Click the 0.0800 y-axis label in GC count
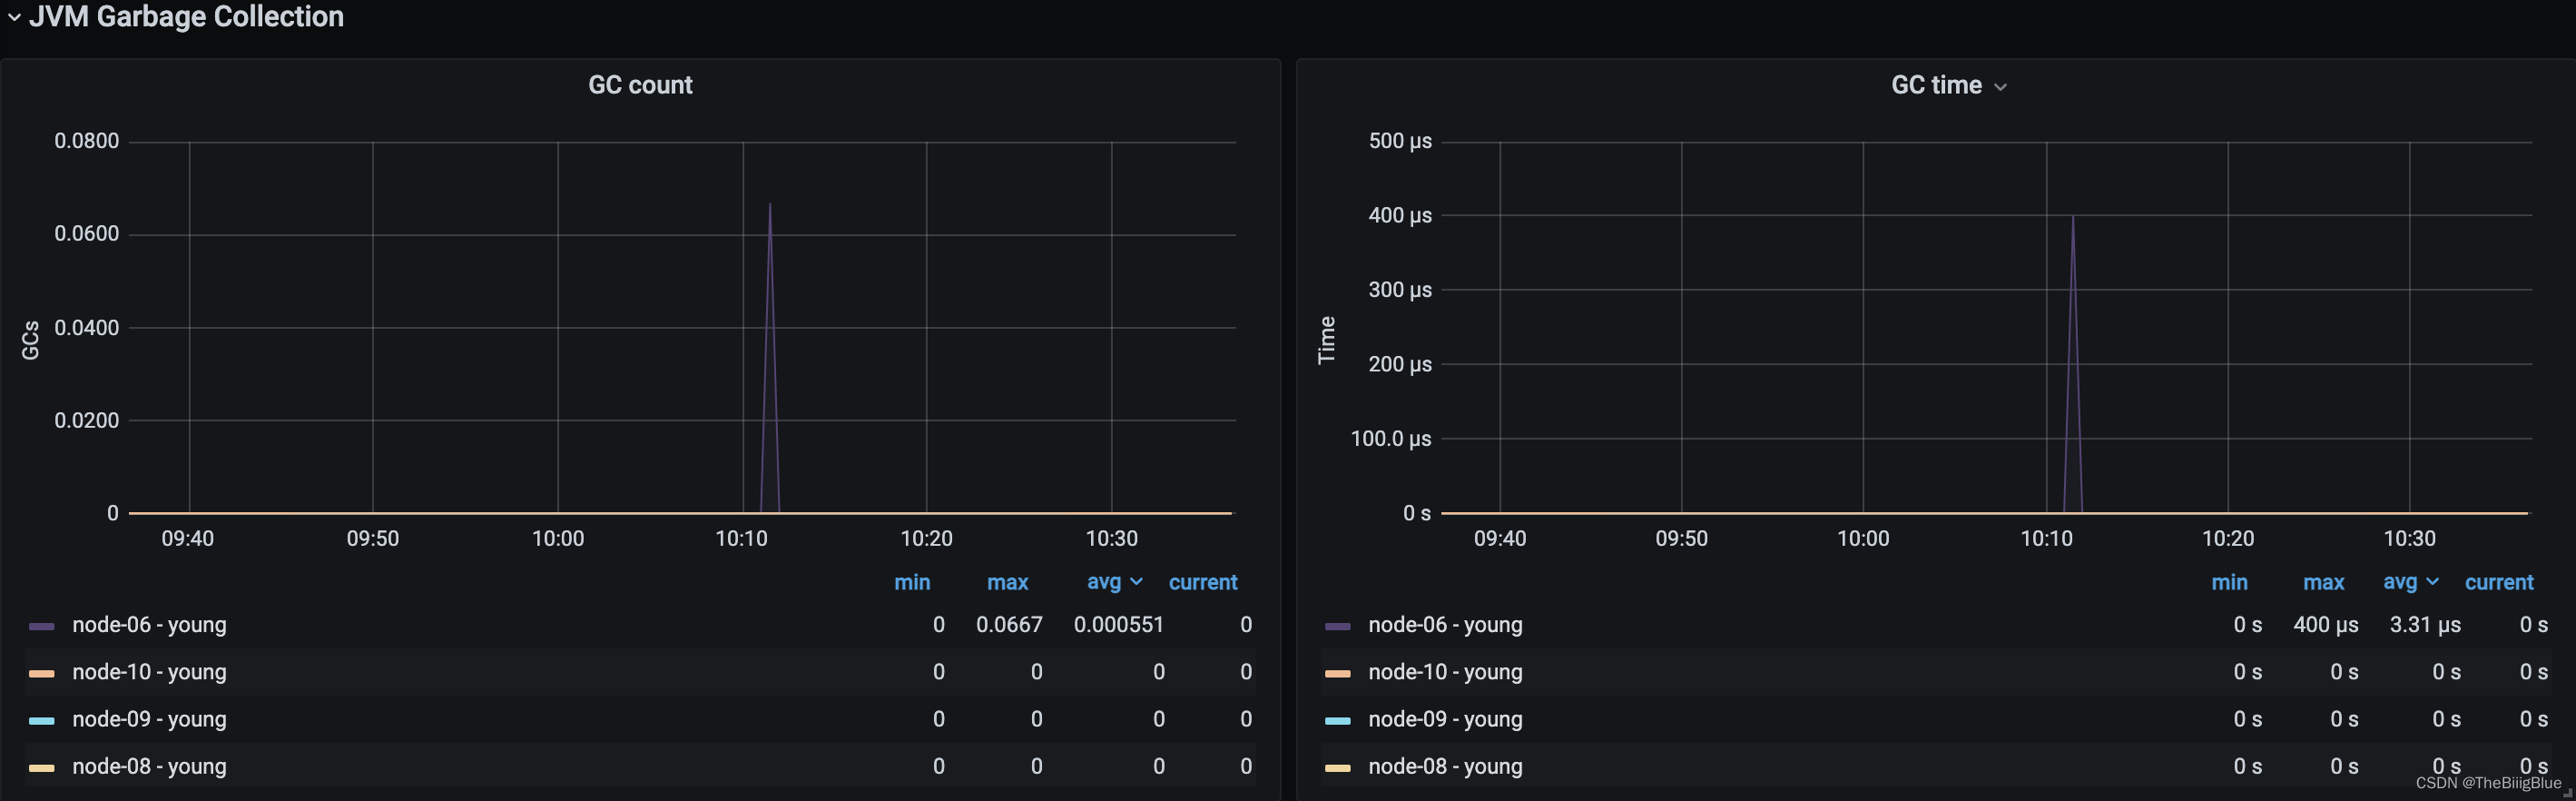 tap(86, 141)
